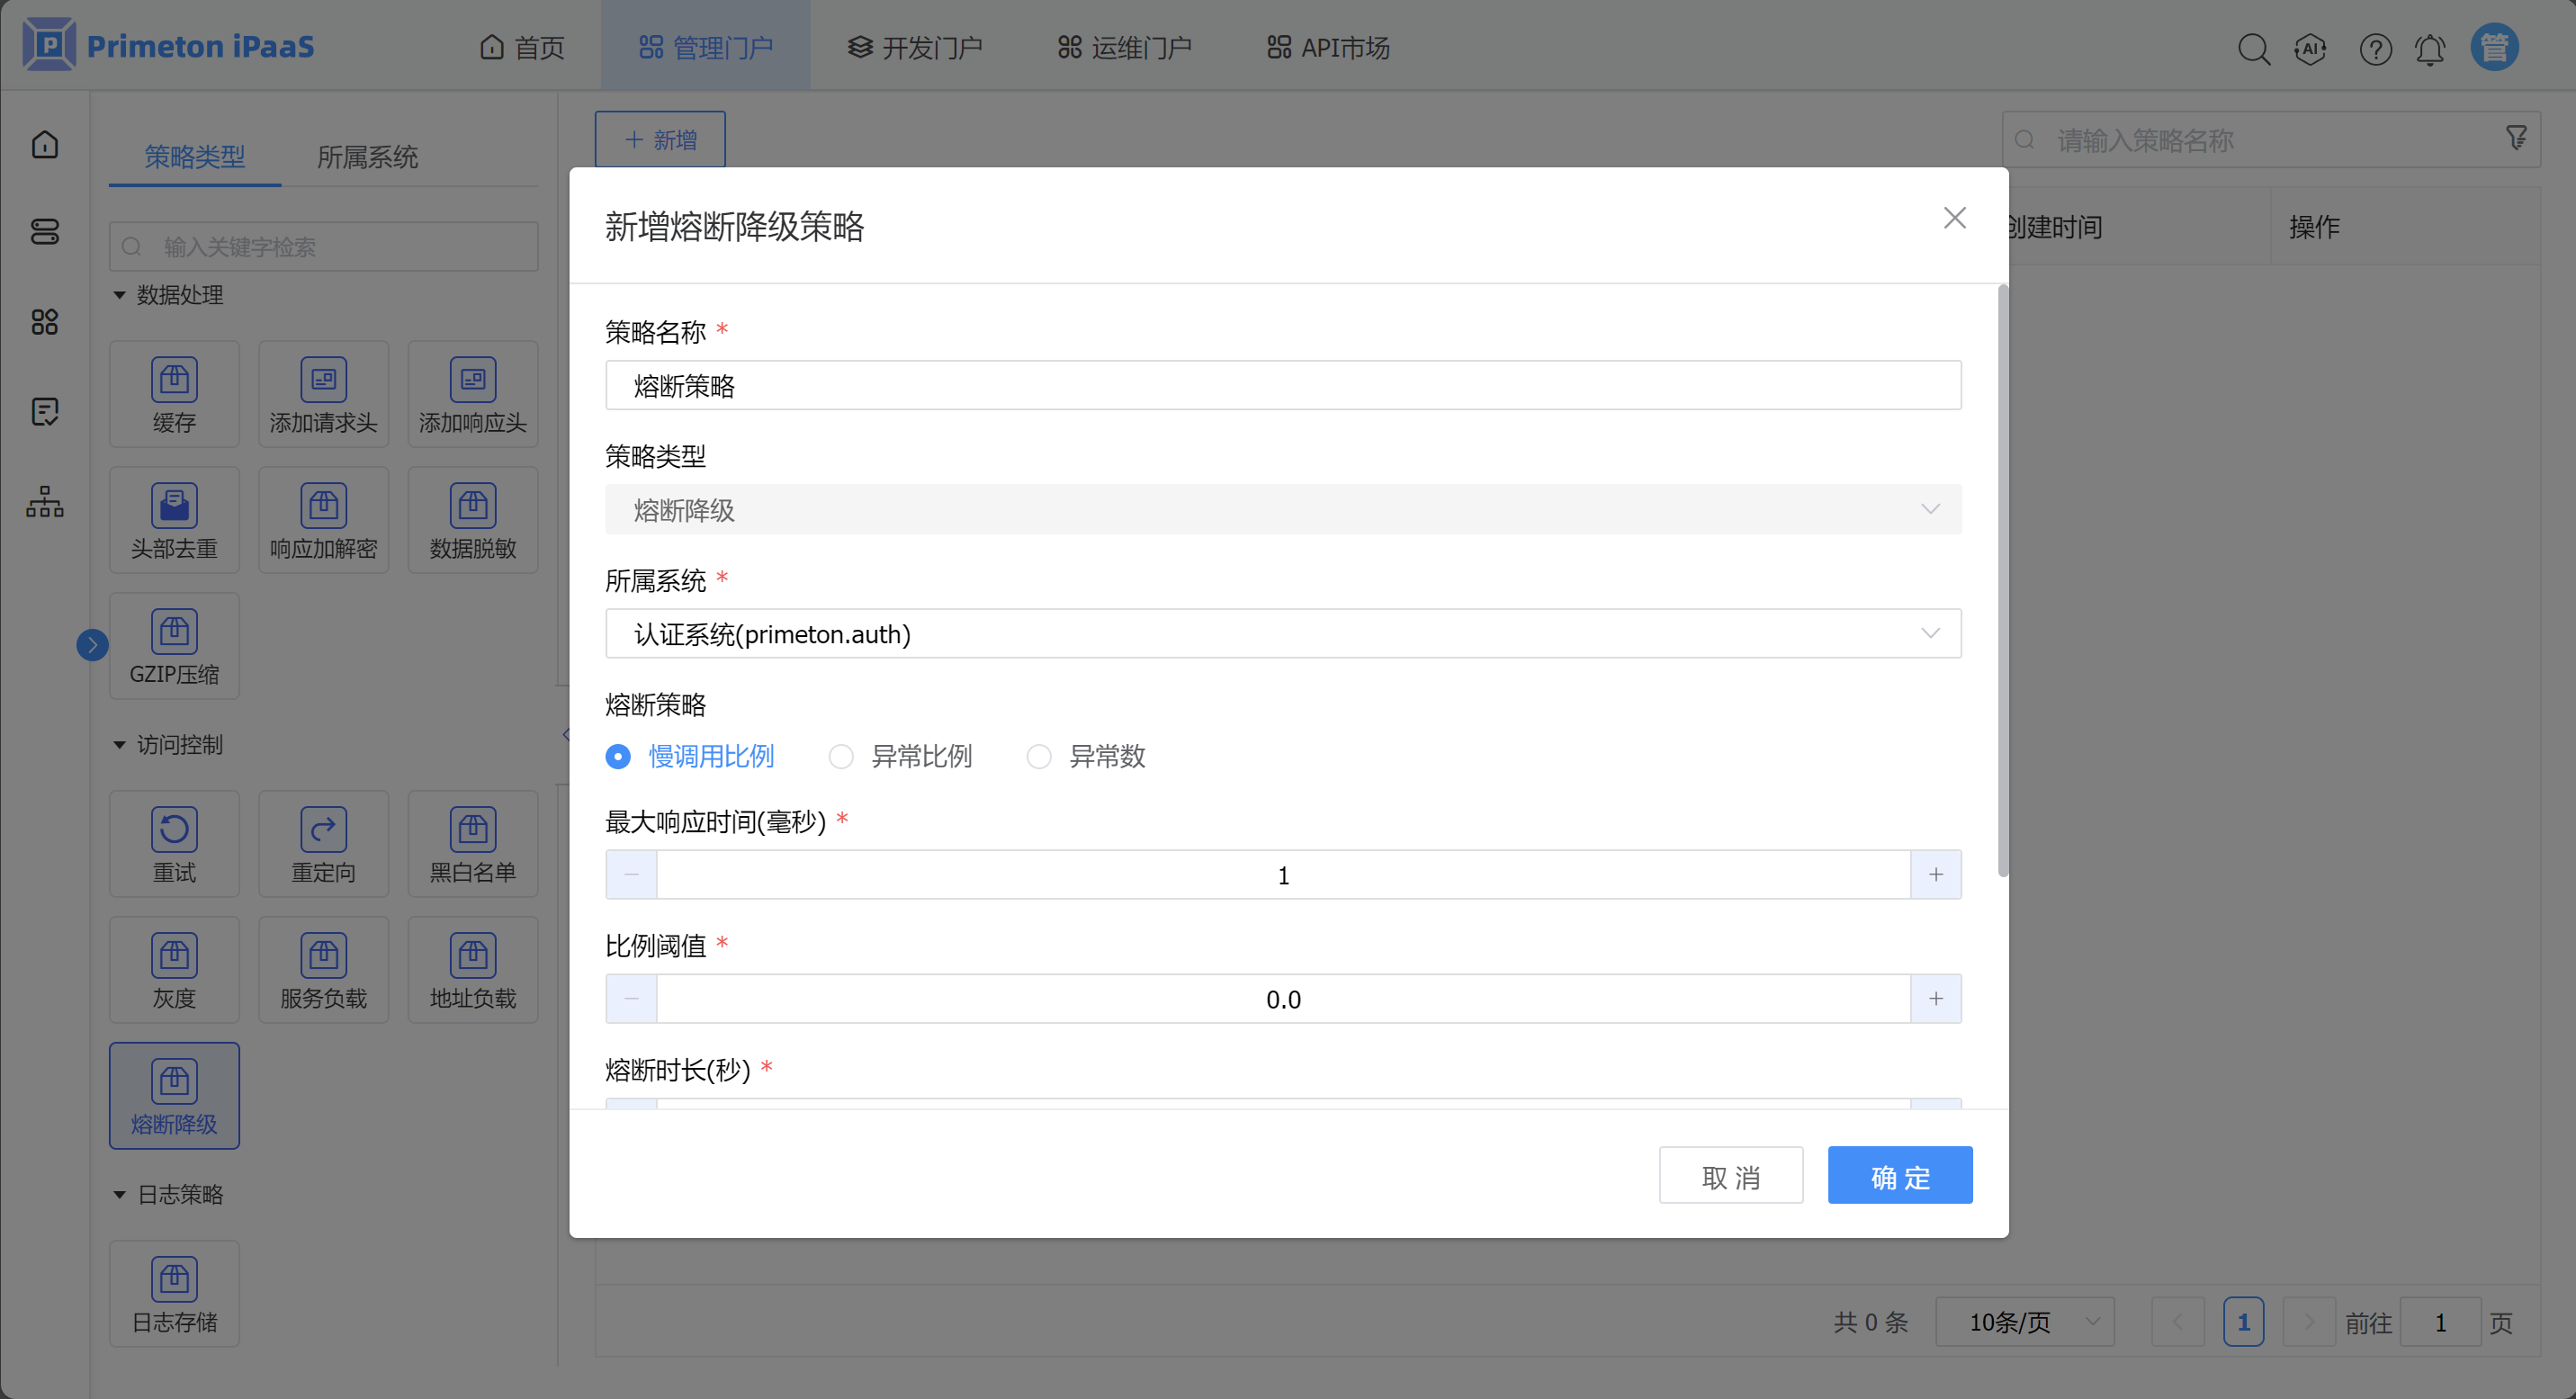The image size is (2576, 1399).
Task: Collapse the 数据处理 tree section
Action: (120, 295)
